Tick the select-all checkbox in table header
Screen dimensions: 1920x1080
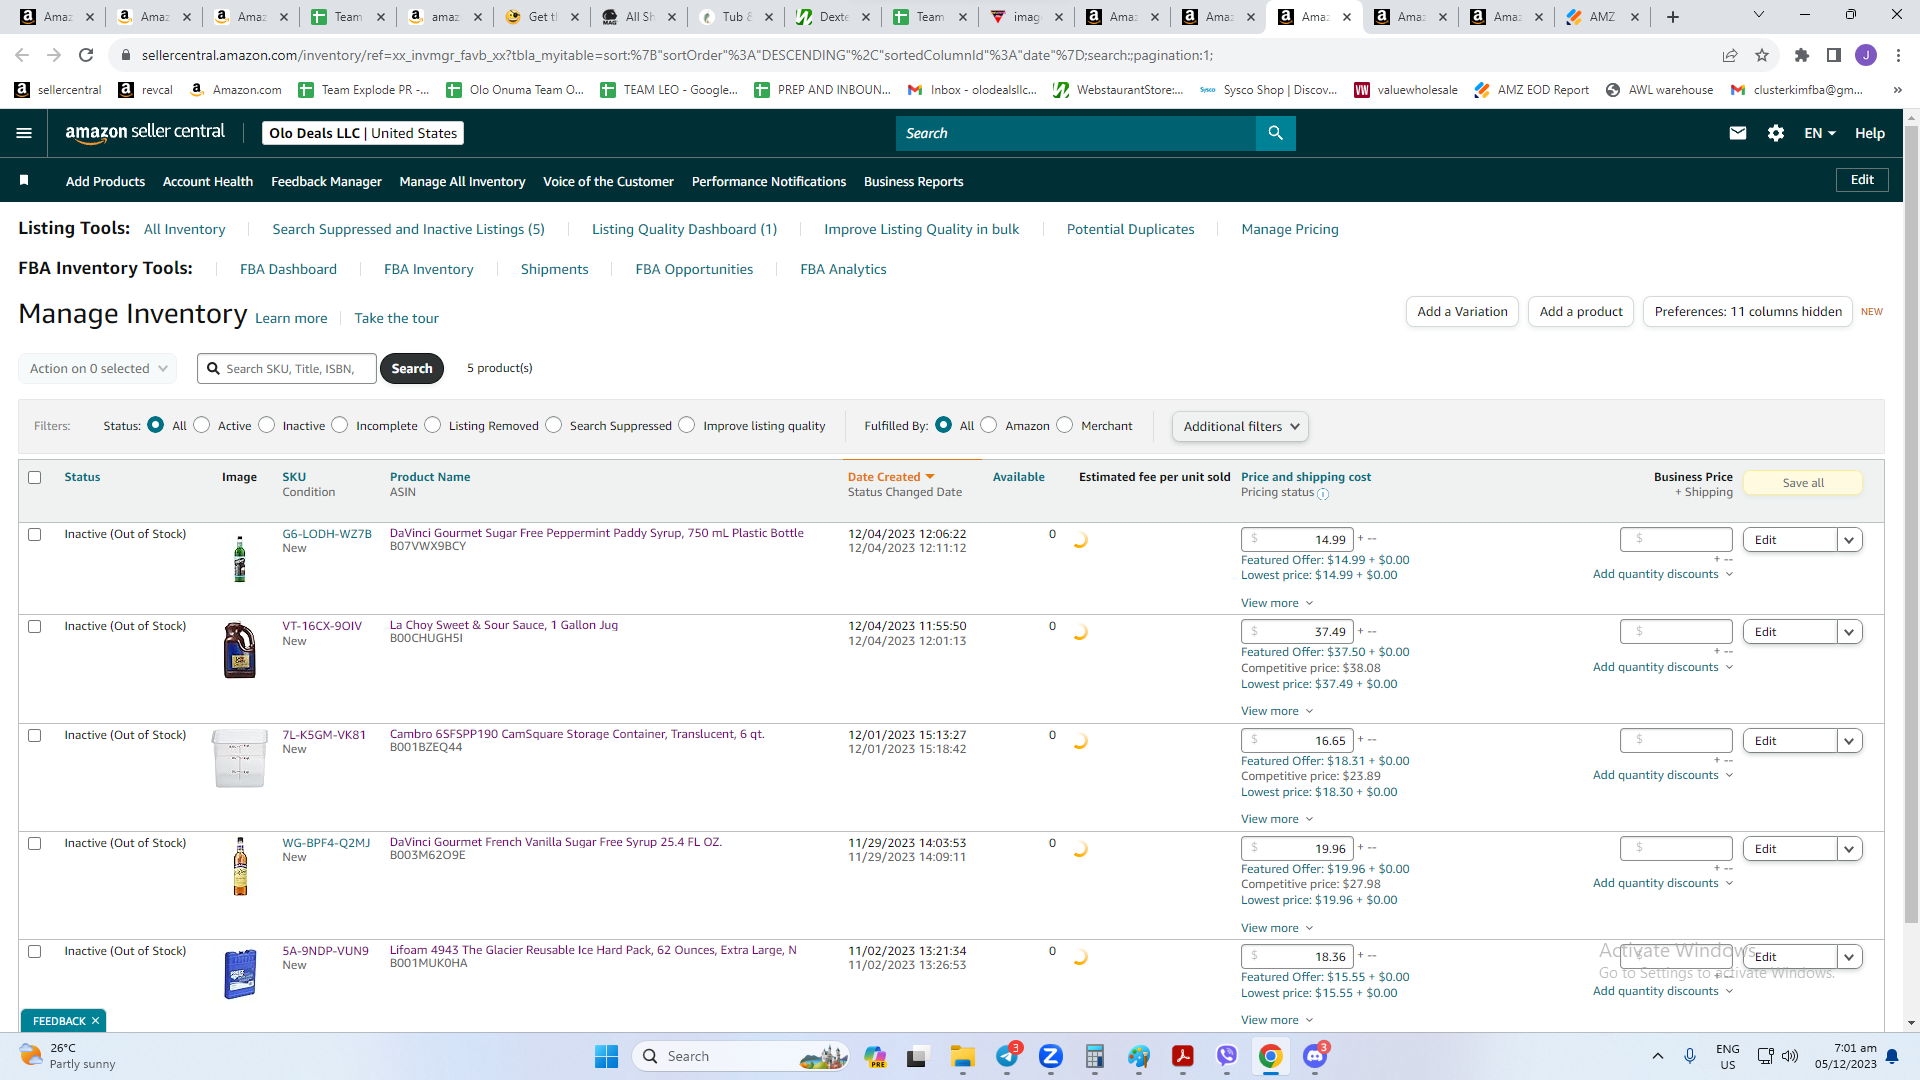coord(35,477)
